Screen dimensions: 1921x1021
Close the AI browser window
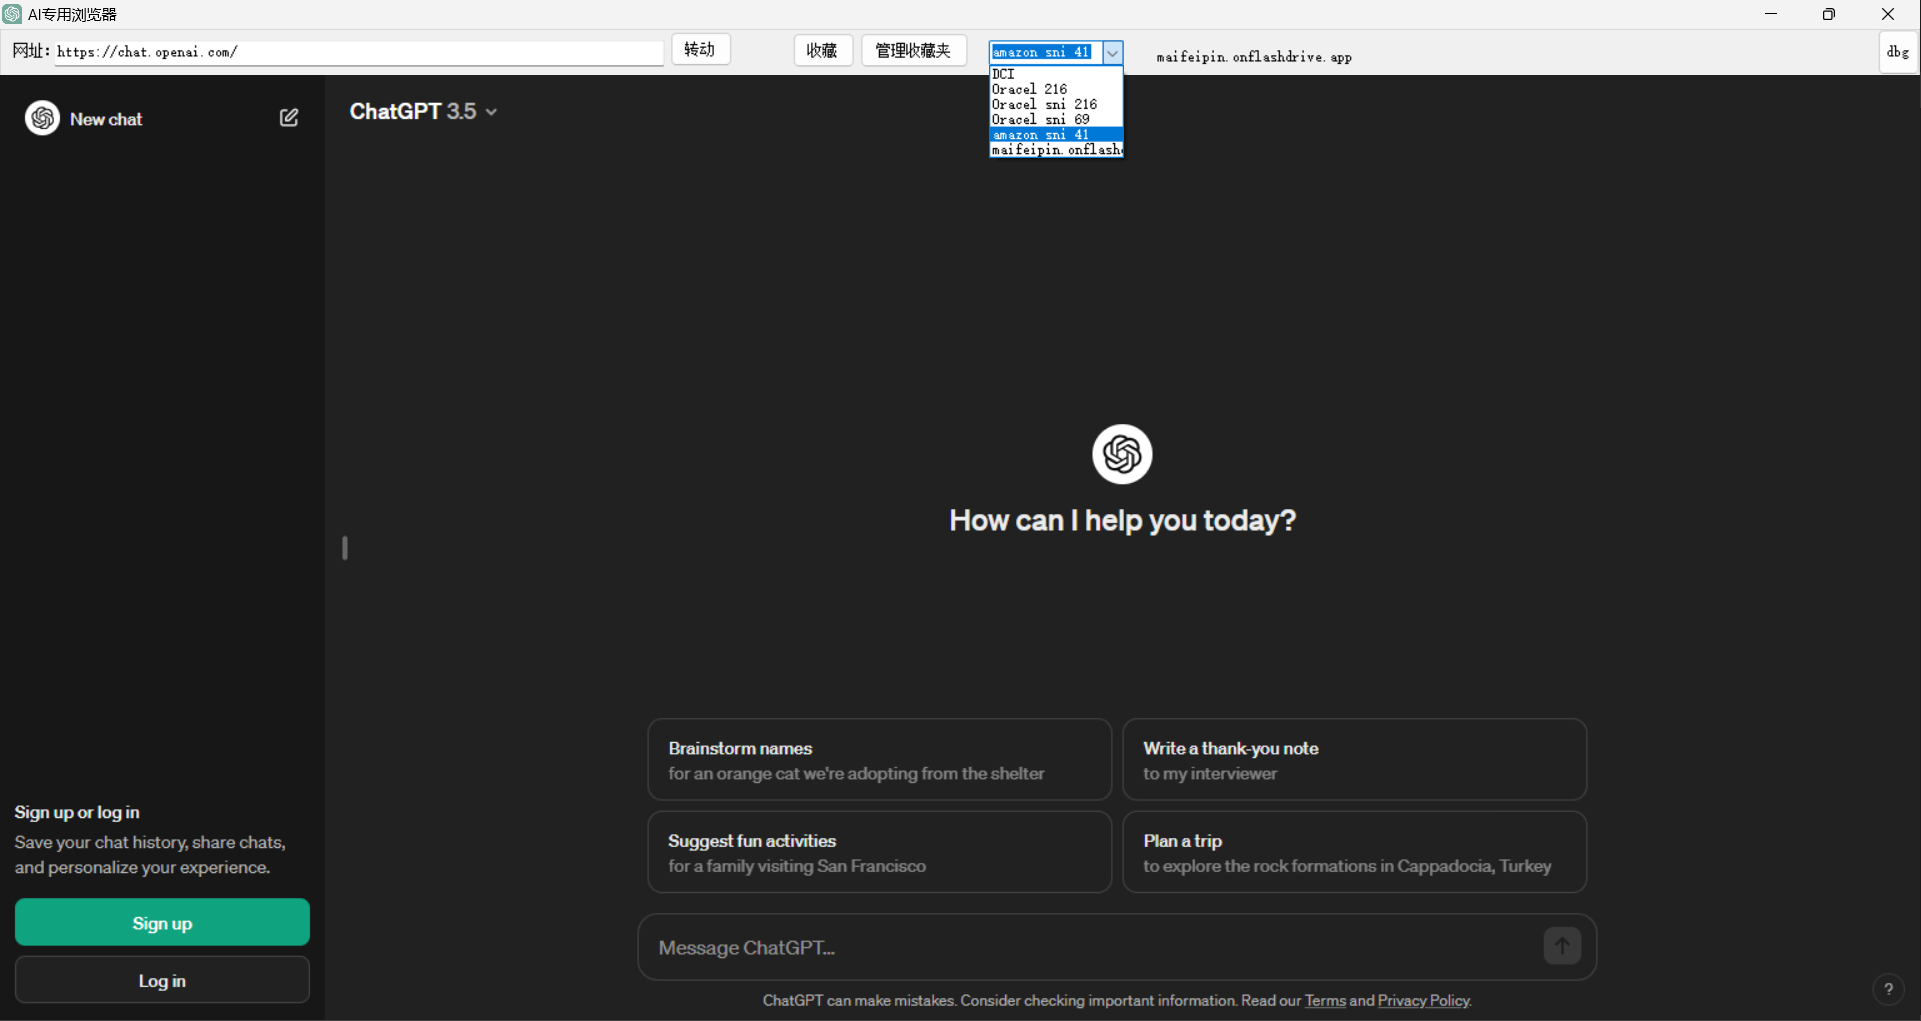[1888, 14]
